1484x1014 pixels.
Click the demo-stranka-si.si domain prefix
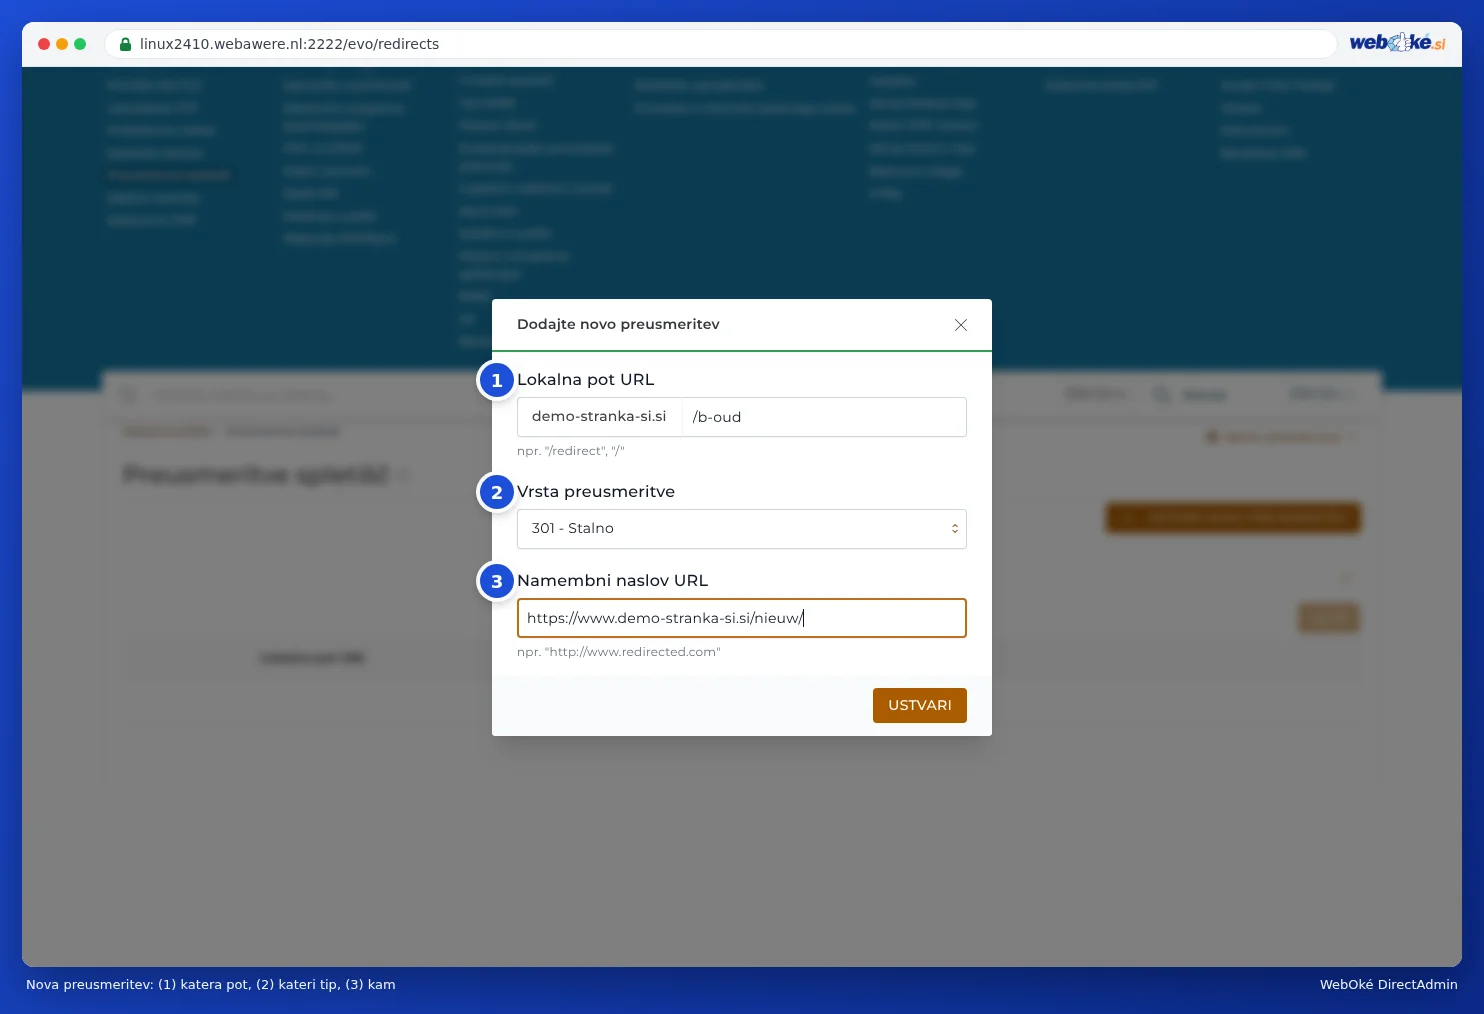(x=599, y=417)
